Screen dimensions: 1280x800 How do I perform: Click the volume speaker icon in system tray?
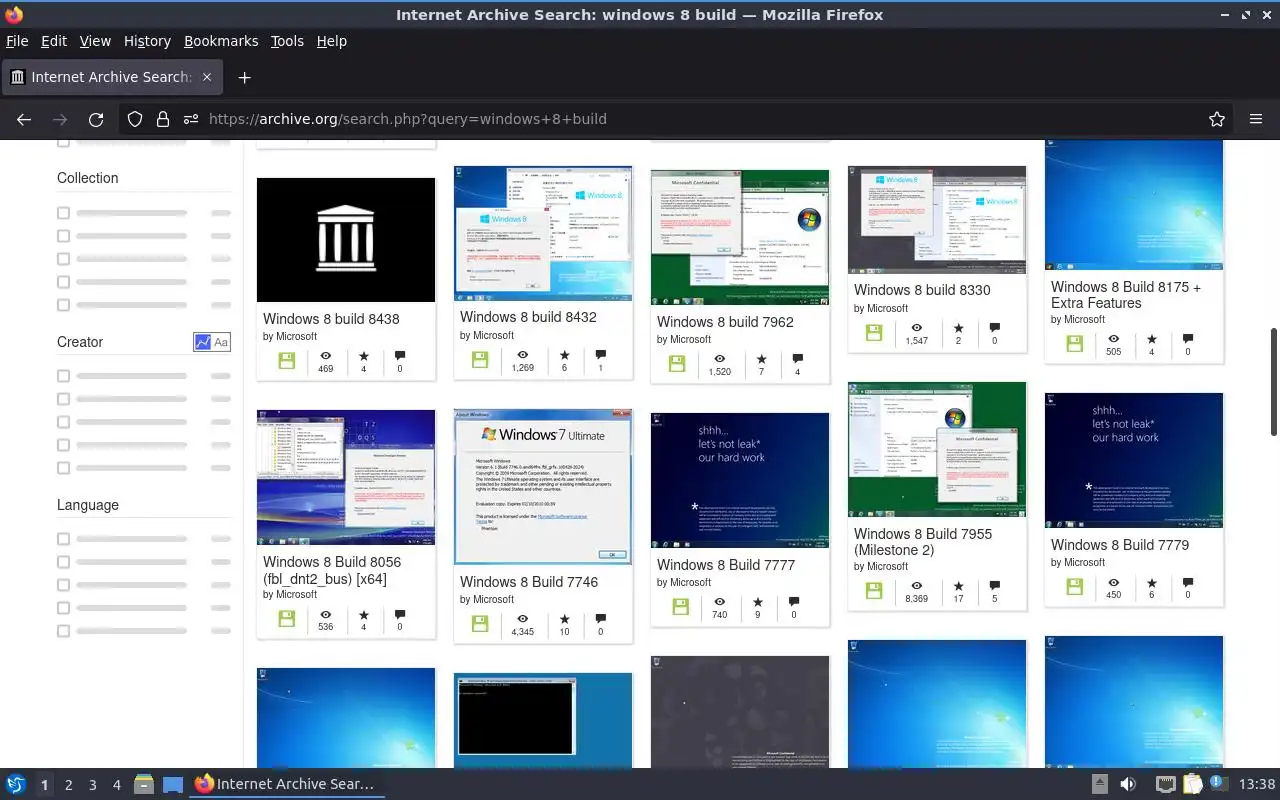click(x=1127, y=784)
